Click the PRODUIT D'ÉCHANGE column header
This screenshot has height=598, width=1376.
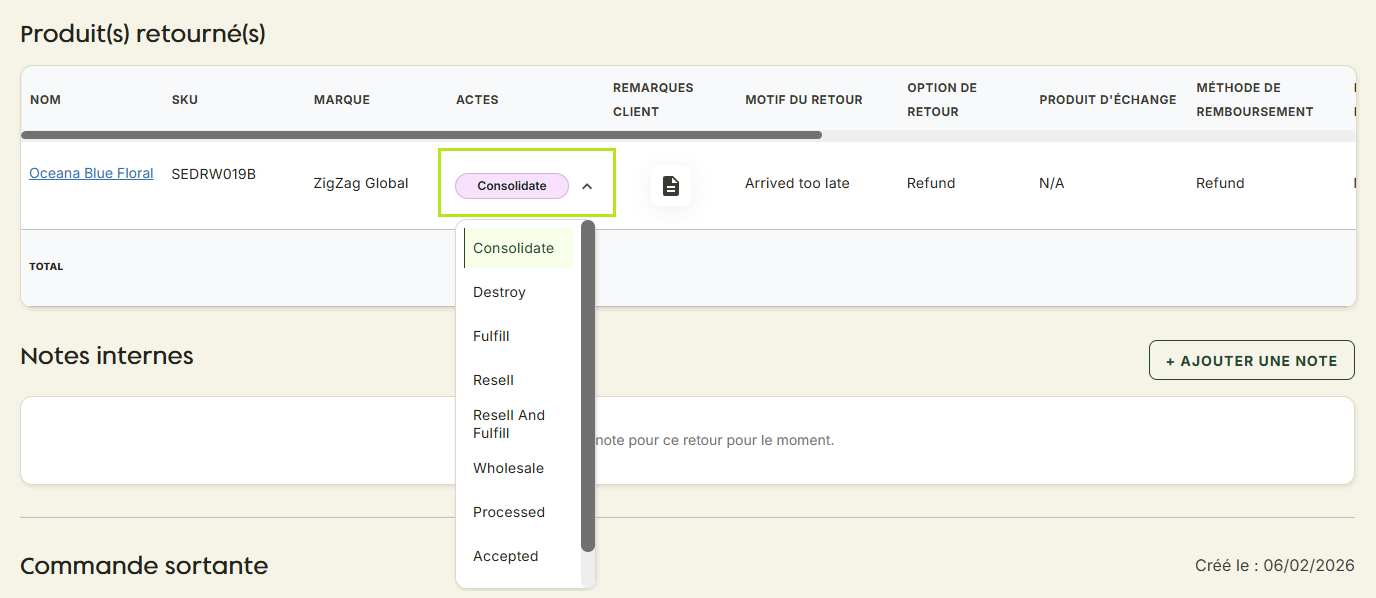(1108, 100)
